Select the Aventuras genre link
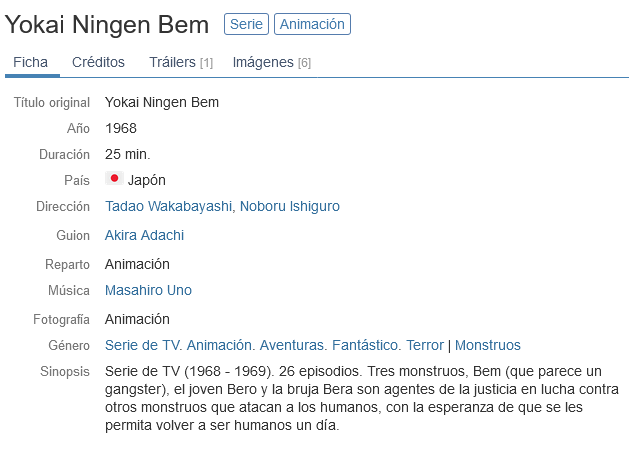This screenshot has height=459, width=629. (x=293, y=345)
